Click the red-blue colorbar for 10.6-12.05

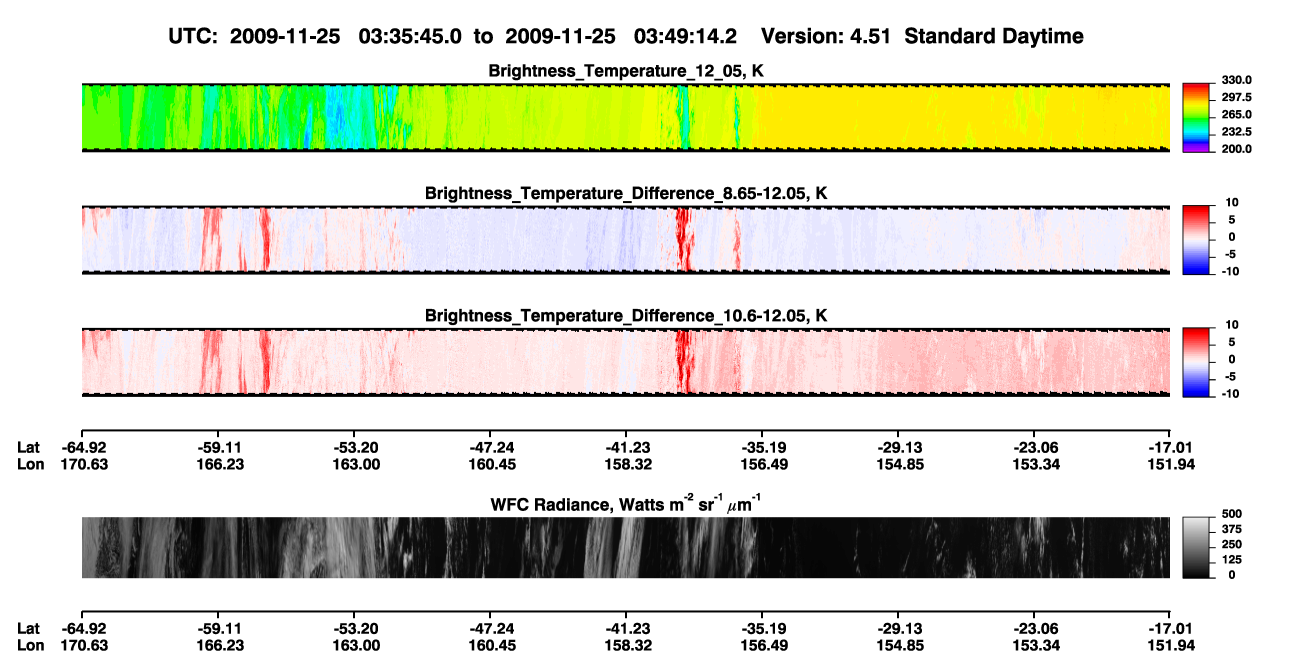pos(1196,362)
